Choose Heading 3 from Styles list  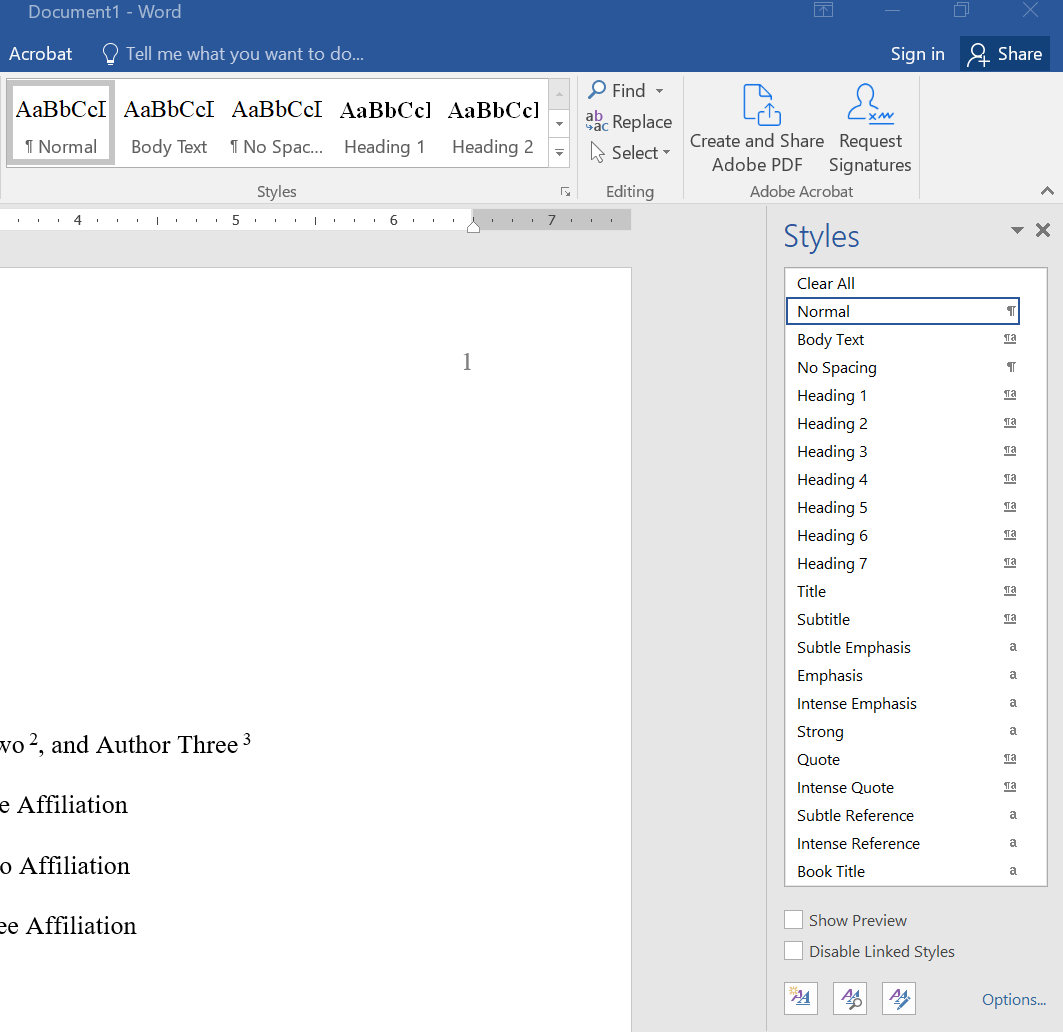[x=902, y=452]
